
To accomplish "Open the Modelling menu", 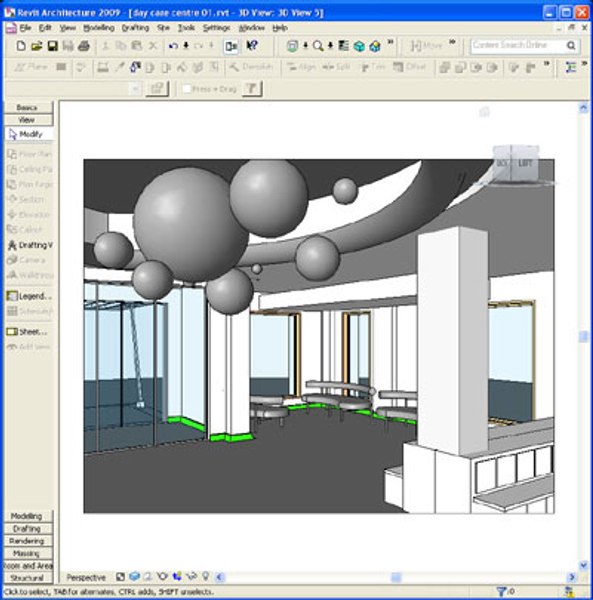I will click(99, 28).
